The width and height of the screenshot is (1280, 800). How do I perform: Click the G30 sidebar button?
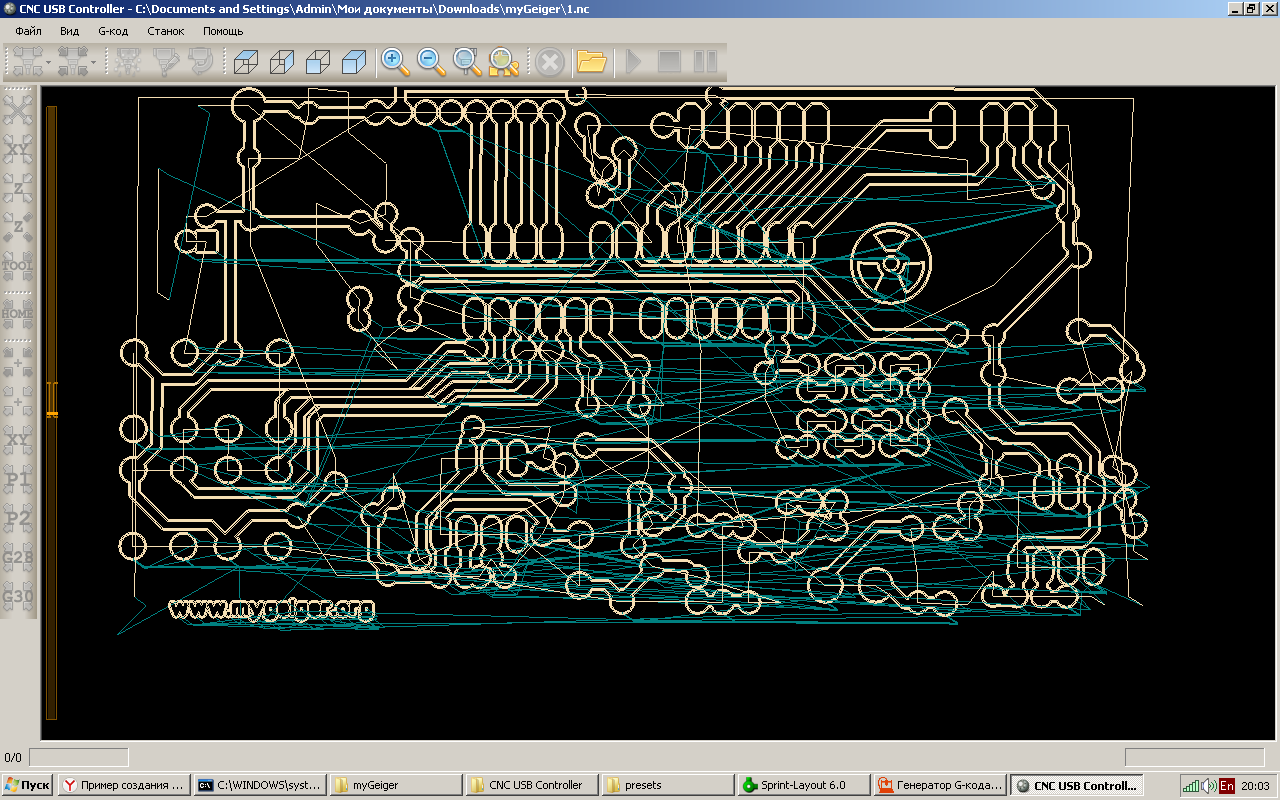click(x=18, y=598)
